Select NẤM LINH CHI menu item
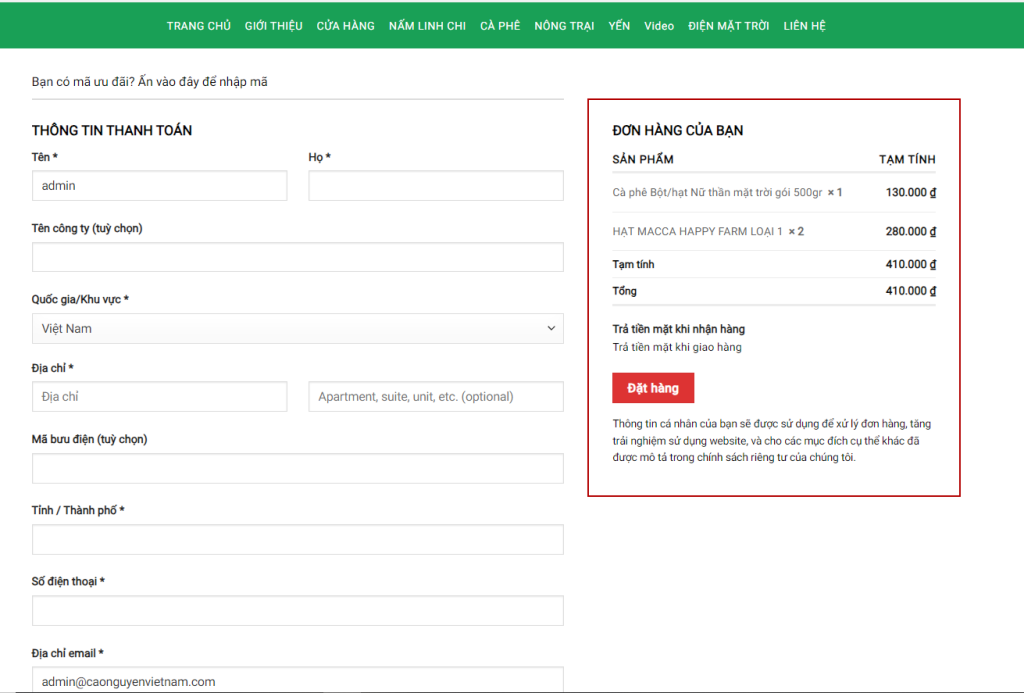Image resolution: width=1024 pixels, height=693 pixels. pyautogui.click(x=427, y=26)
